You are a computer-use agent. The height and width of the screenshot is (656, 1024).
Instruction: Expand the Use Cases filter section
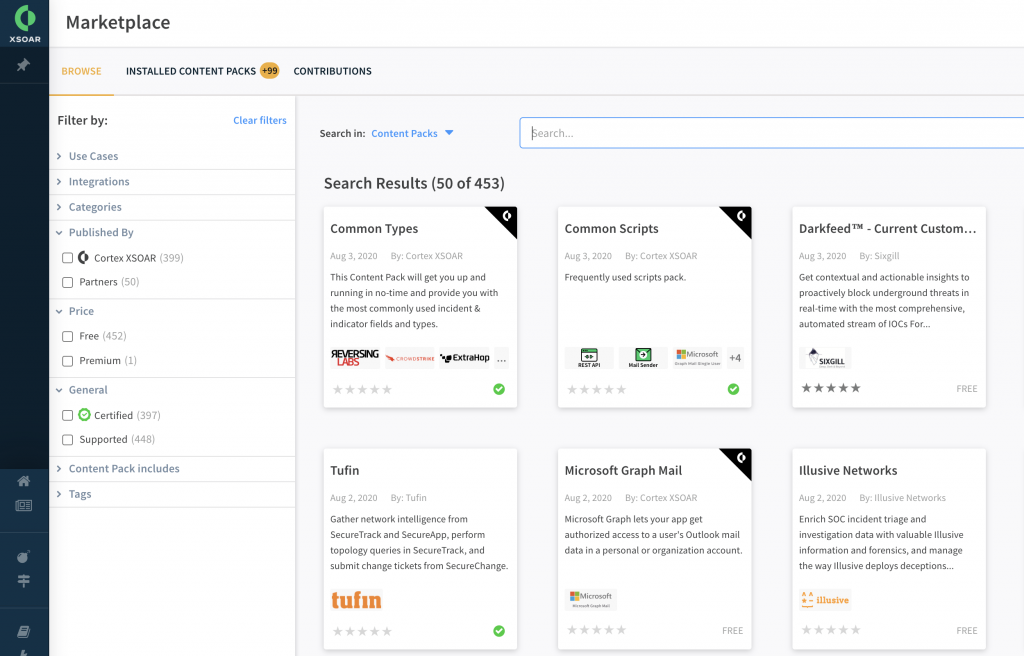coord(93,156)
